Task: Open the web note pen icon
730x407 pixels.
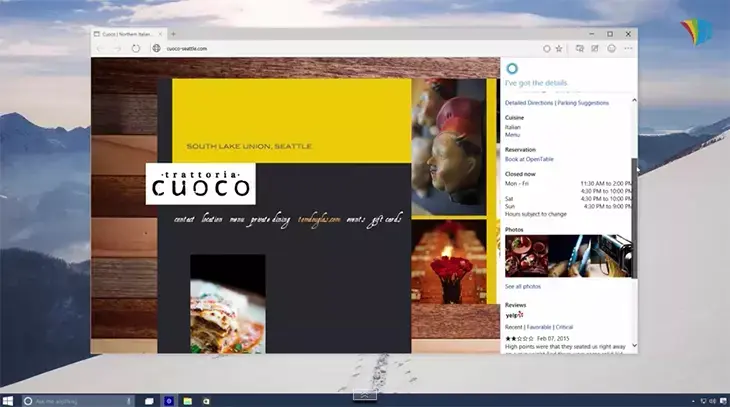Action: pos(595,48)
